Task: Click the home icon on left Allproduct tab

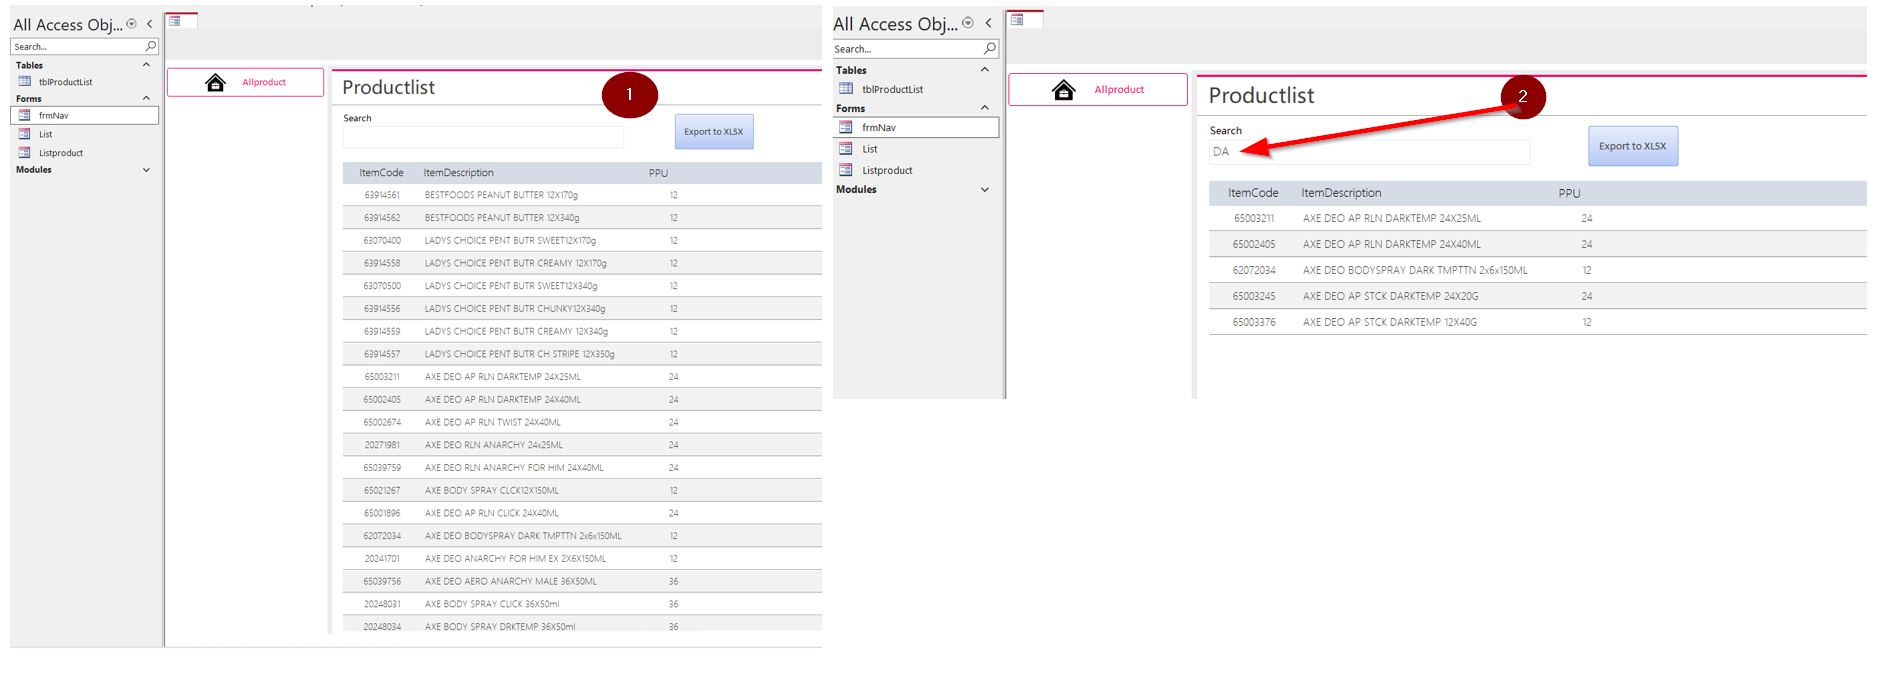Action: [x=215, y=82]
